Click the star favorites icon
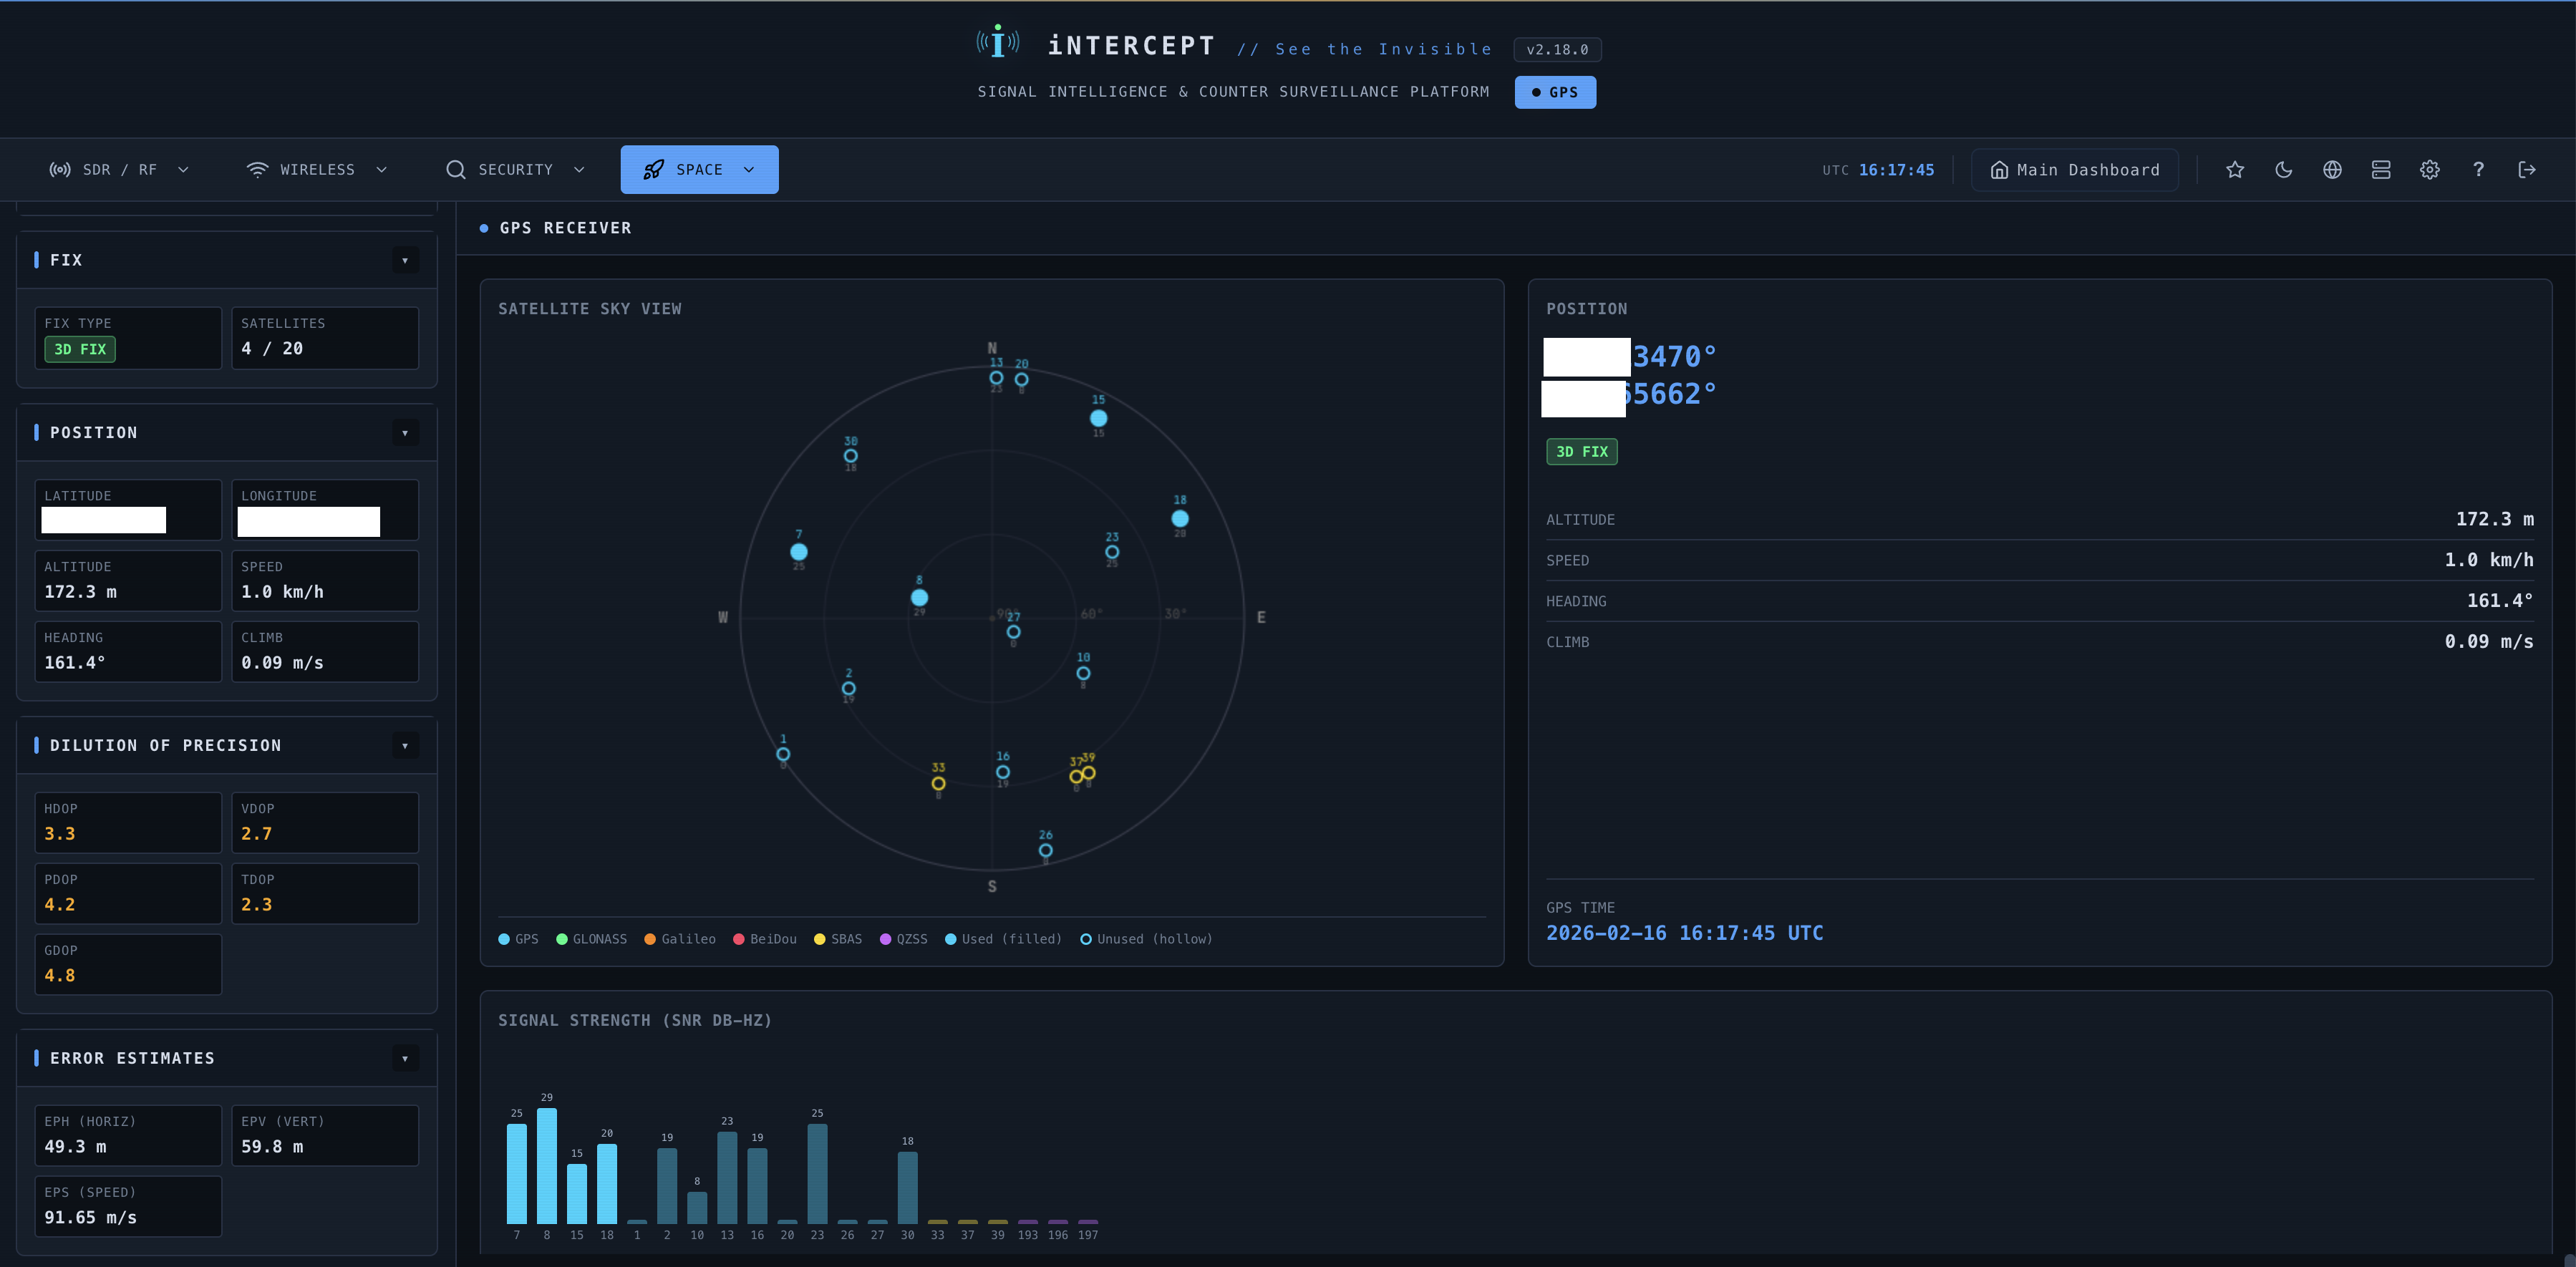Image resolution: width=2576 pixels, height=1267 pixels. (x=2235, y=170)
